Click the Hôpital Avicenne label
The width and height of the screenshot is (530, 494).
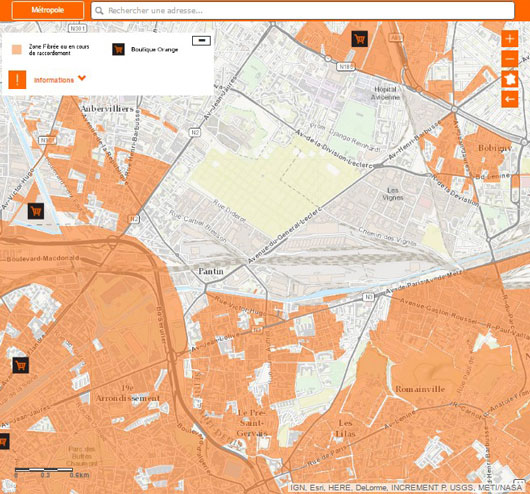click(x=385, y=93)
